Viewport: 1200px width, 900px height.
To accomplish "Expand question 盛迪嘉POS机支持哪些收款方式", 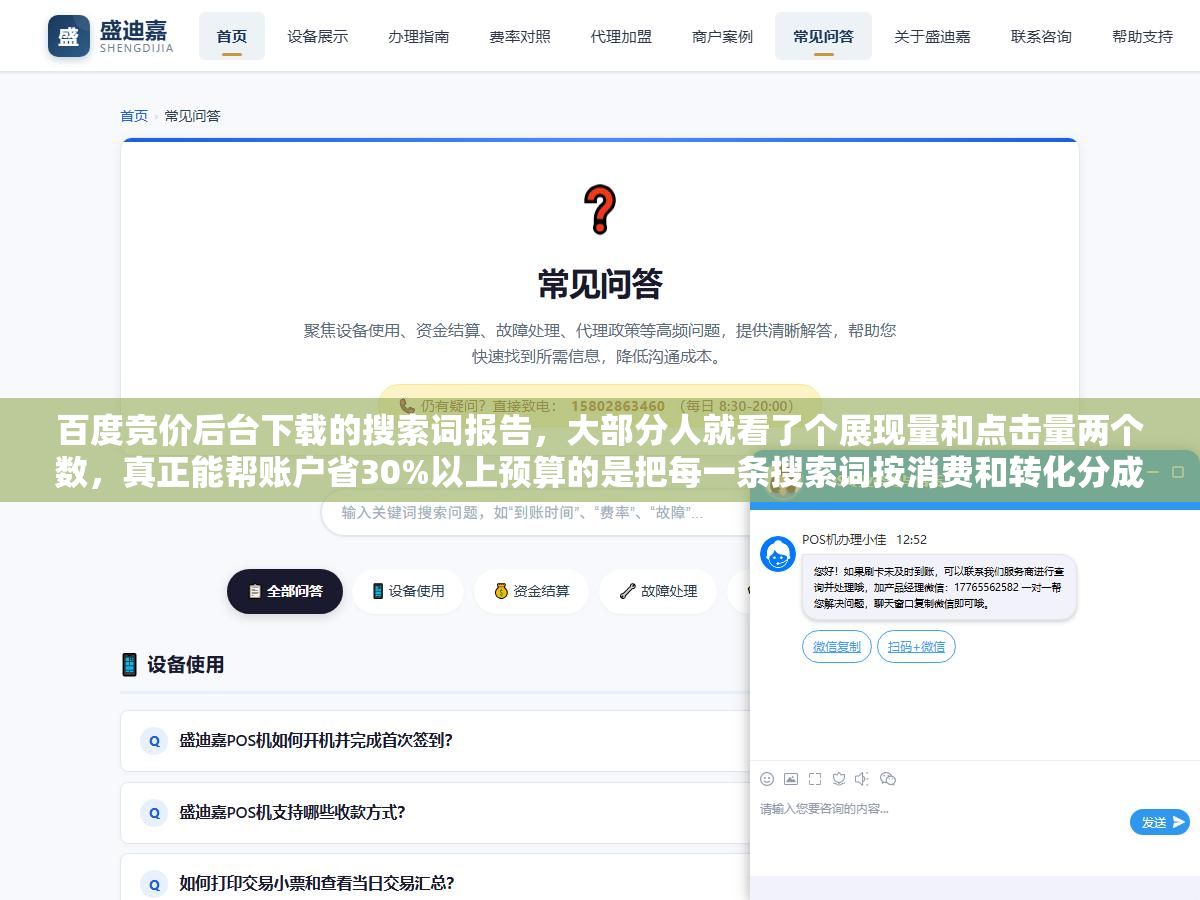I will pyautogui.click(x=436, y=813).
